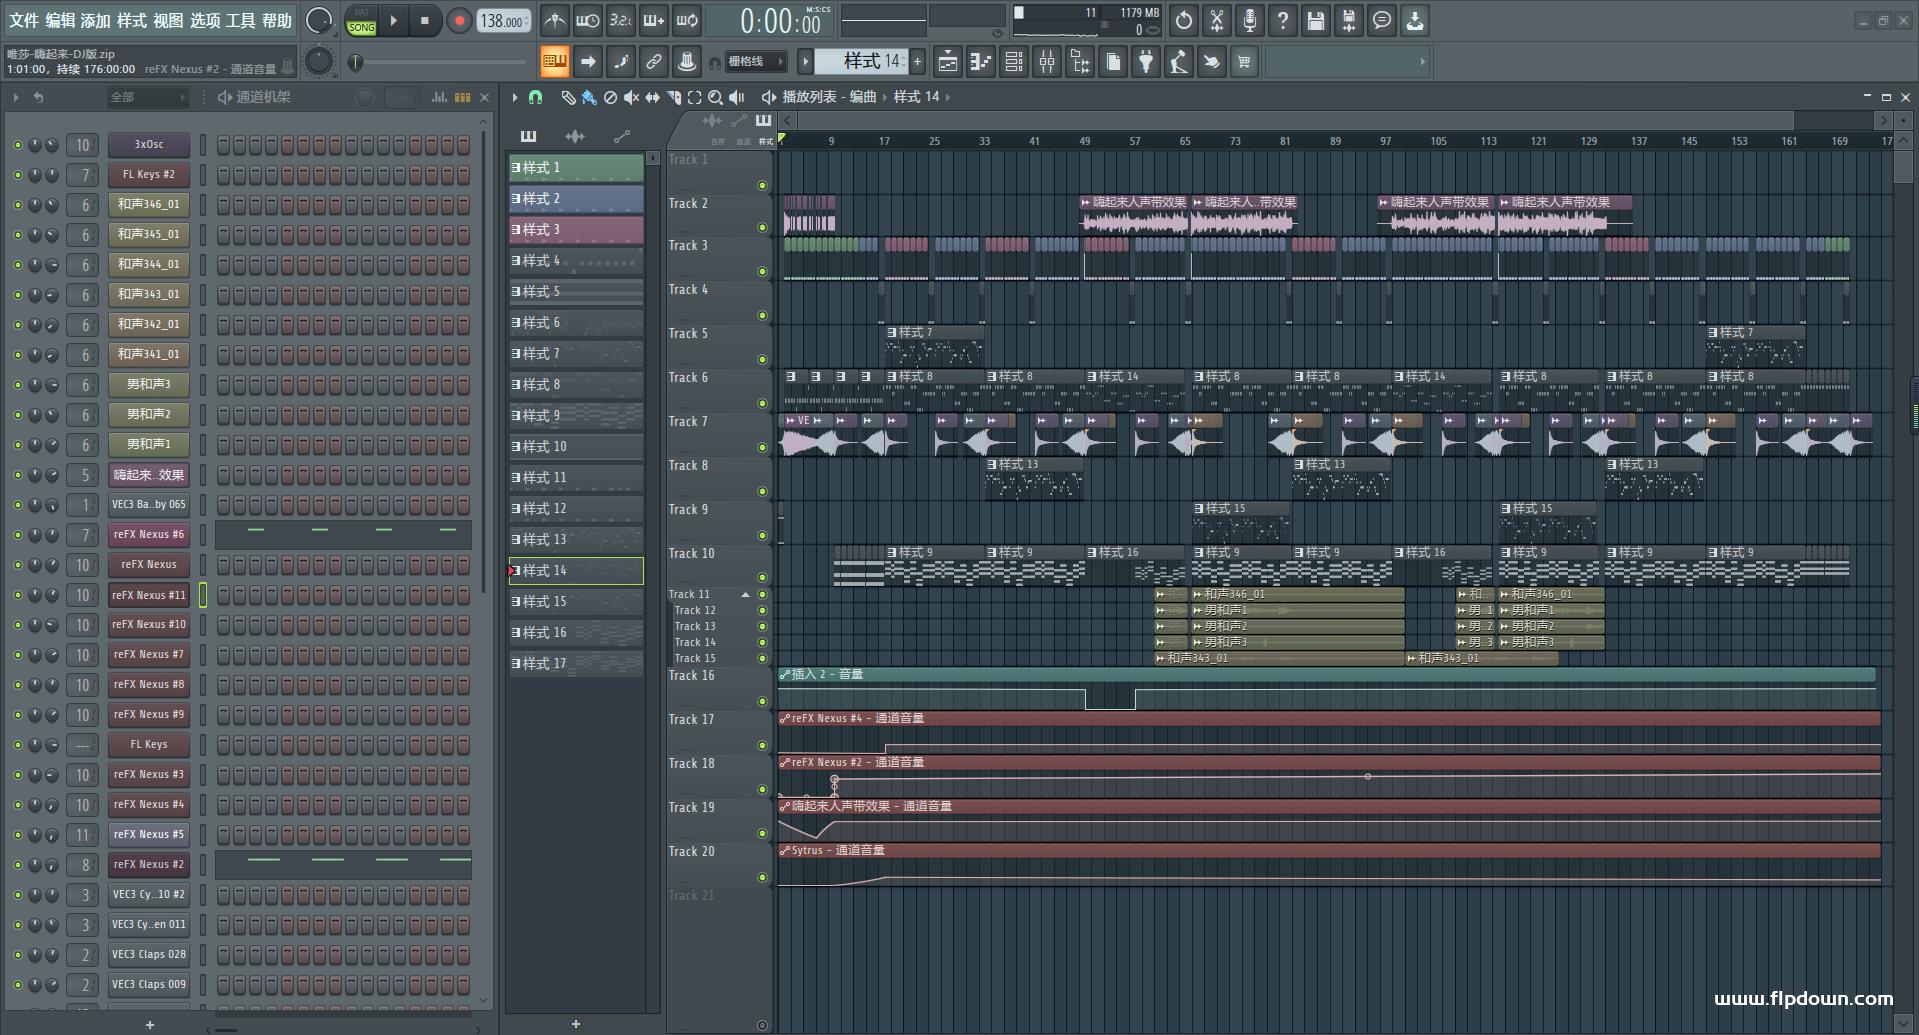Image resolution: width=1919 pixels, height=1035 pixels.
Task: Mute the reFX Nexus #6 channel LED
Action: tap(17, 535)
